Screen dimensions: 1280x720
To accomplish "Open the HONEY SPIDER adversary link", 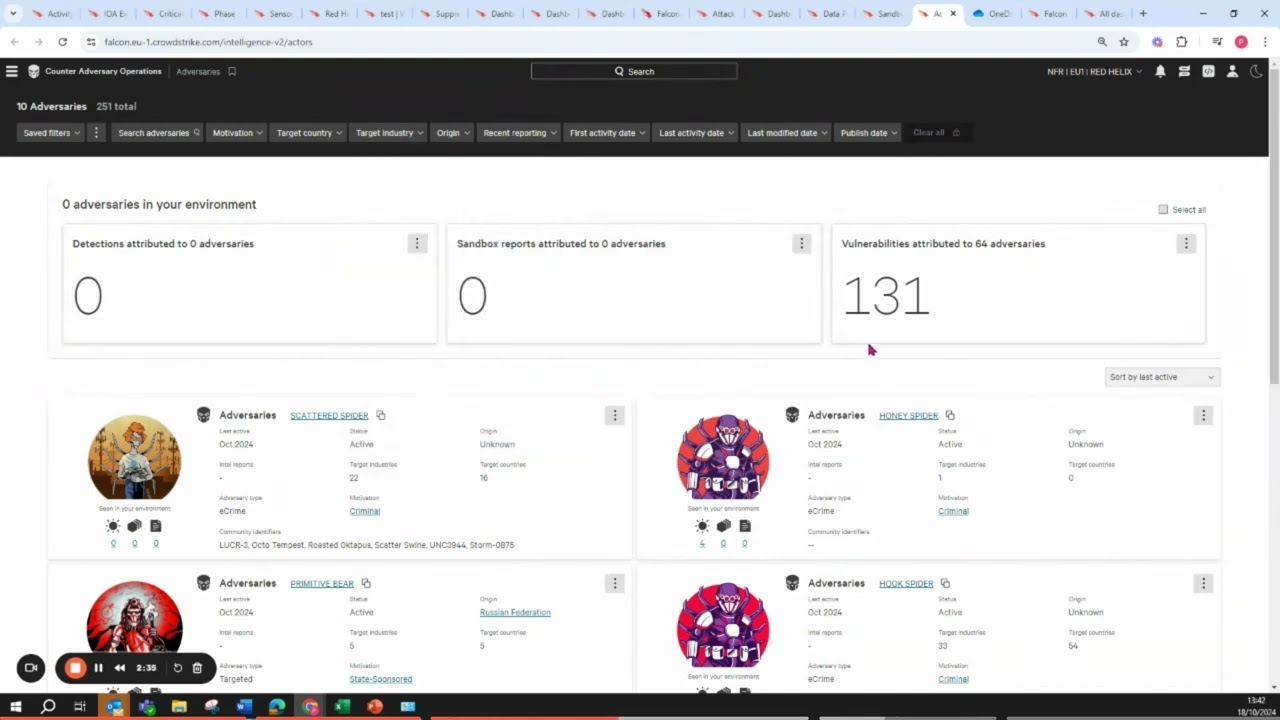I will 908,415.
